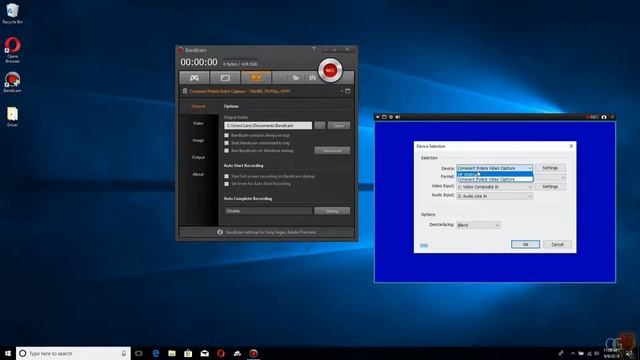Open Auto Complete Recording Setting button
Screen dimensions: 640x360
point(332,211)
